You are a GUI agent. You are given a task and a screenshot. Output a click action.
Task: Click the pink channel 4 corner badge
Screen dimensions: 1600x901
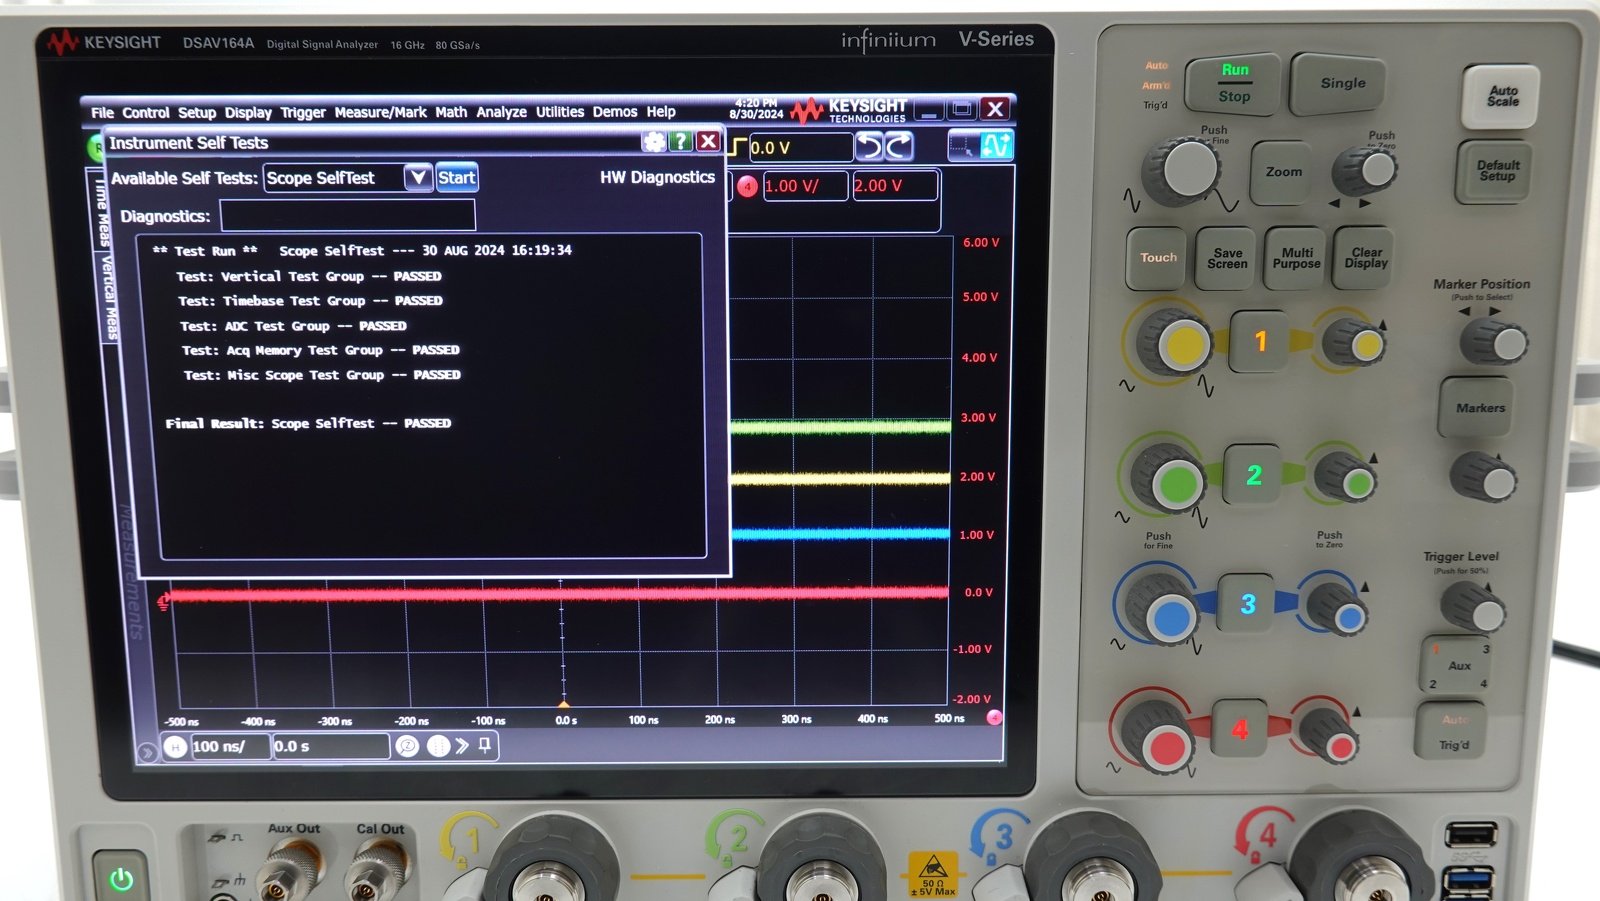point(994,717)
